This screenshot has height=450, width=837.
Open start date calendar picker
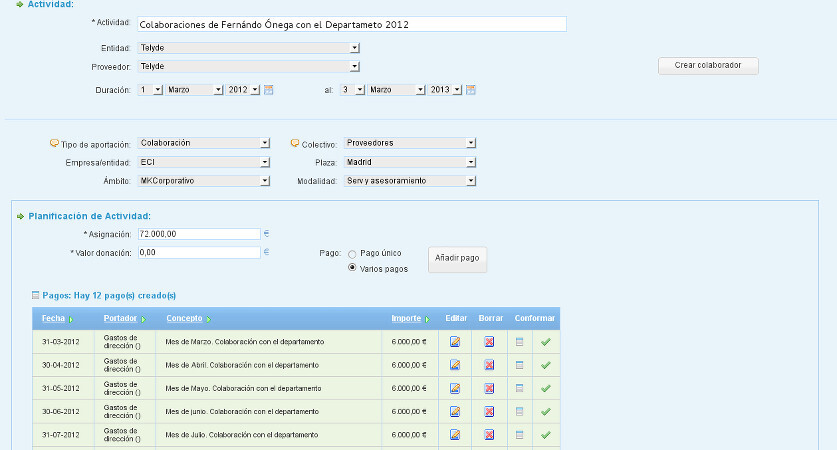pos(269,90)
